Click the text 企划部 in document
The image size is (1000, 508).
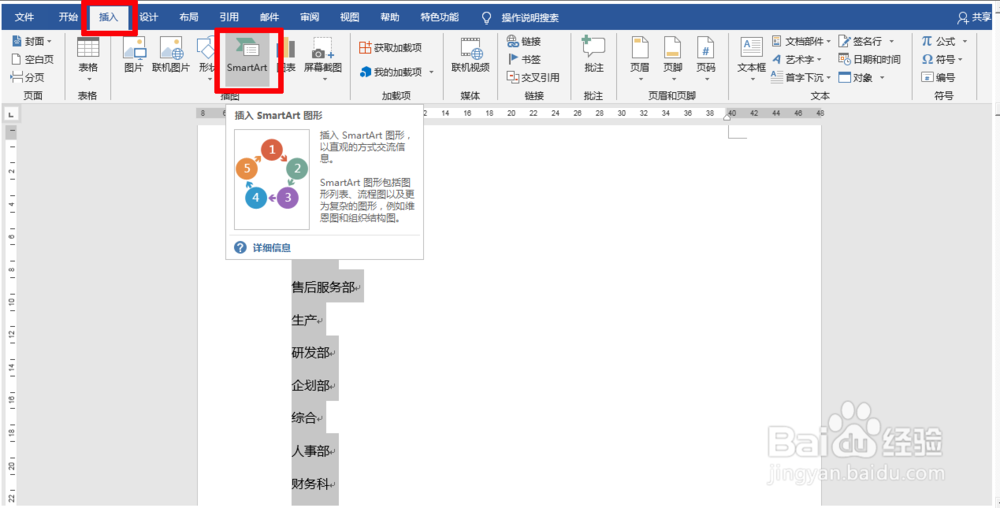tap(311, 386)
